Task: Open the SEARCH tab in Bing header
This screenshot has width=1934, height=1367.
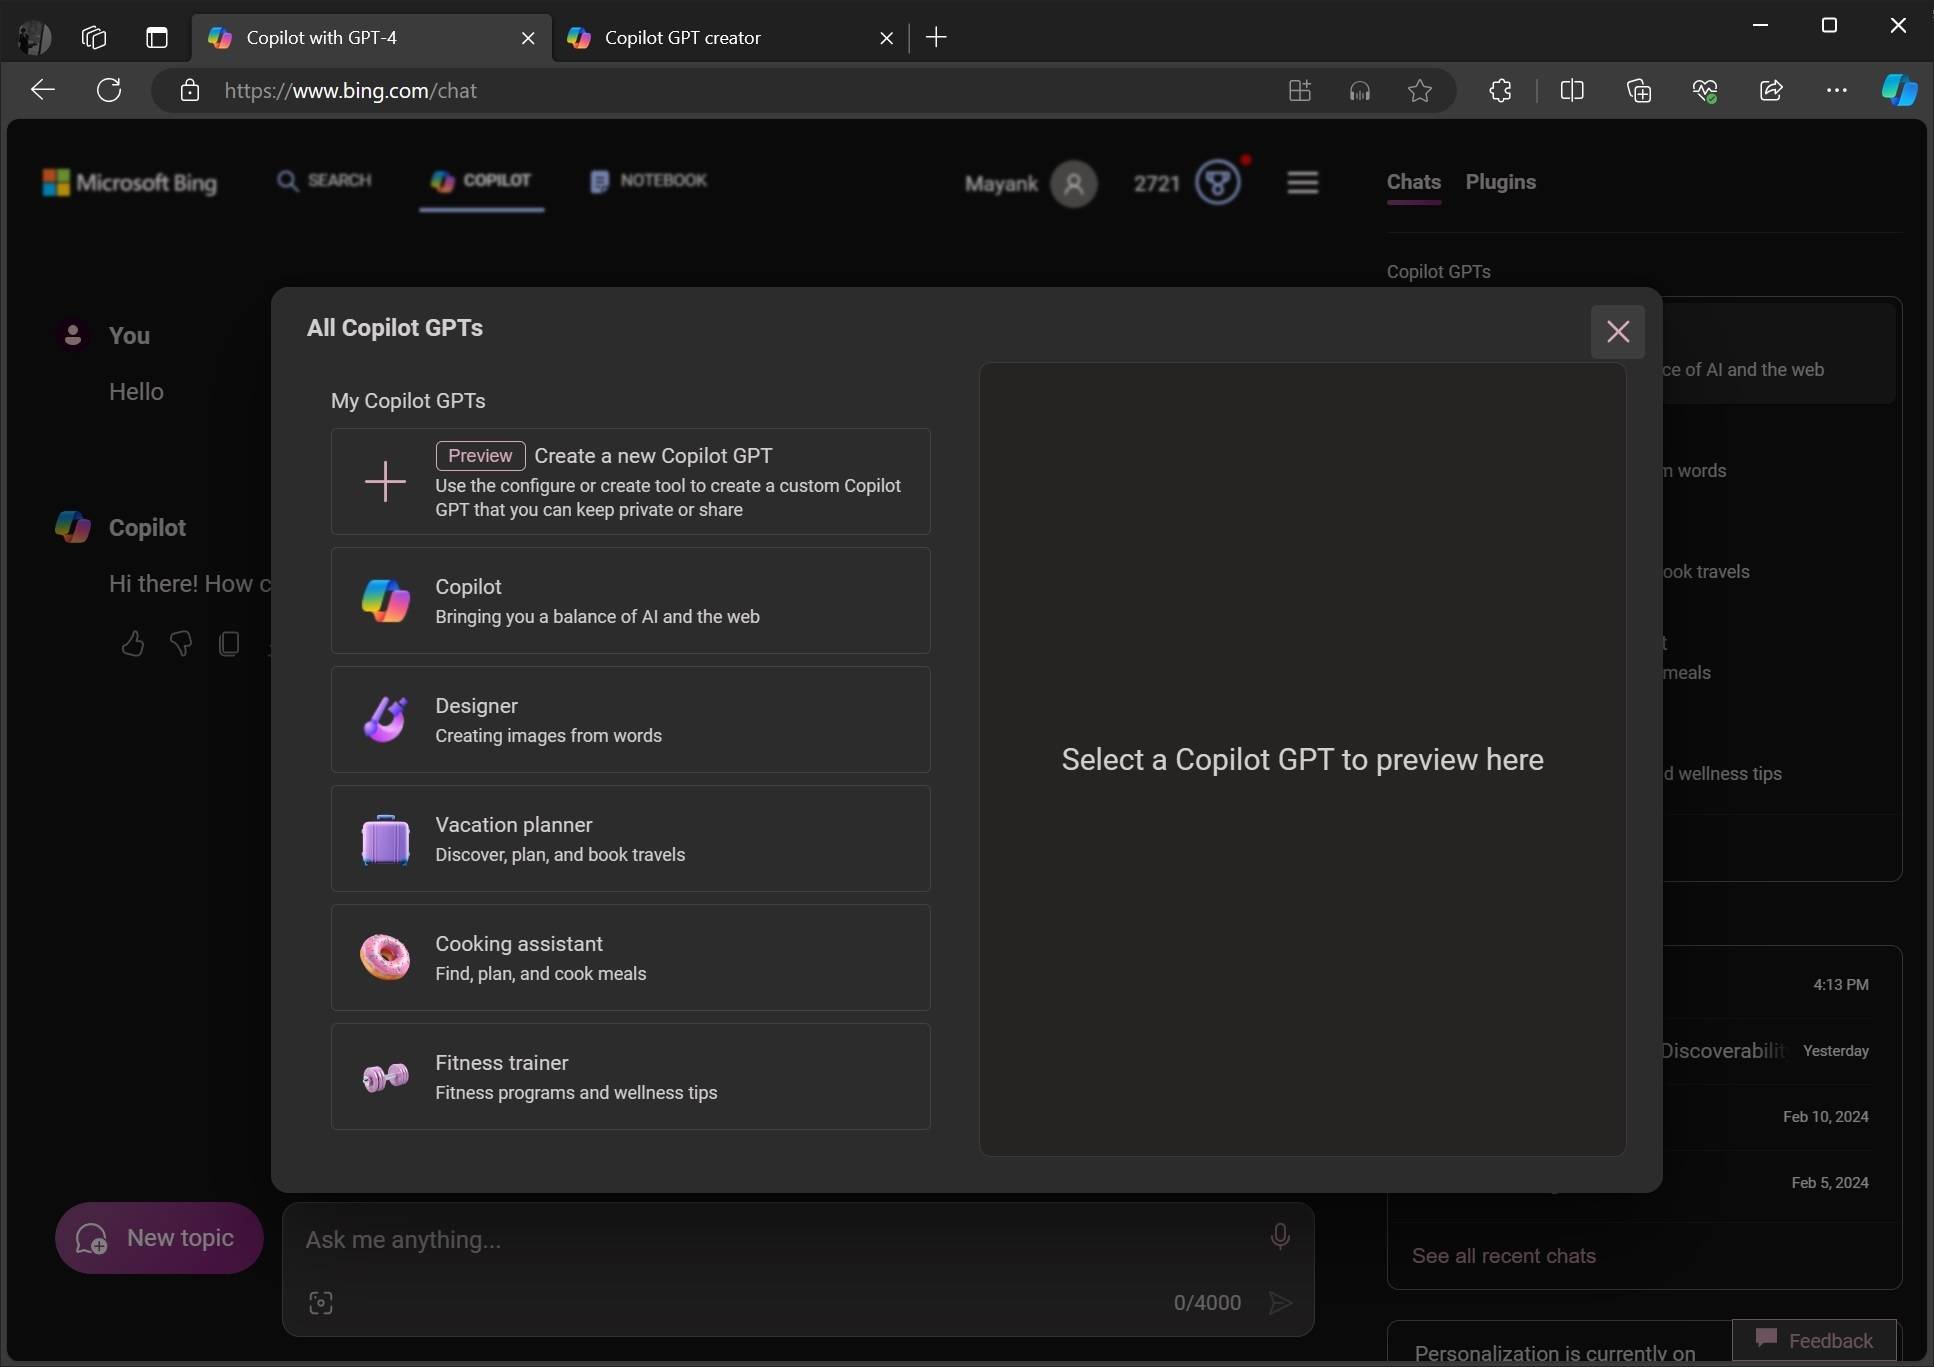Action: click(324, 181)
